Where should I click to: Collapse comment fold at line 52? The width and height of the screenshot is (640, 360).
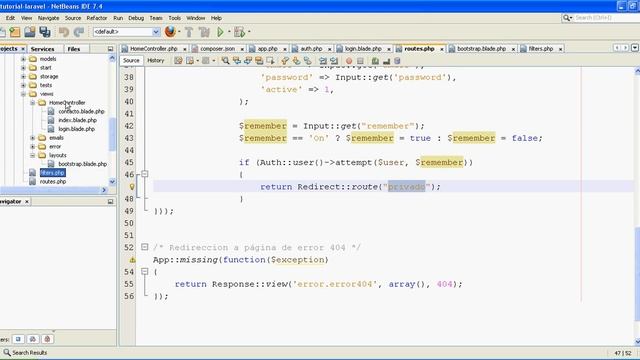click(x=144, y=247)
